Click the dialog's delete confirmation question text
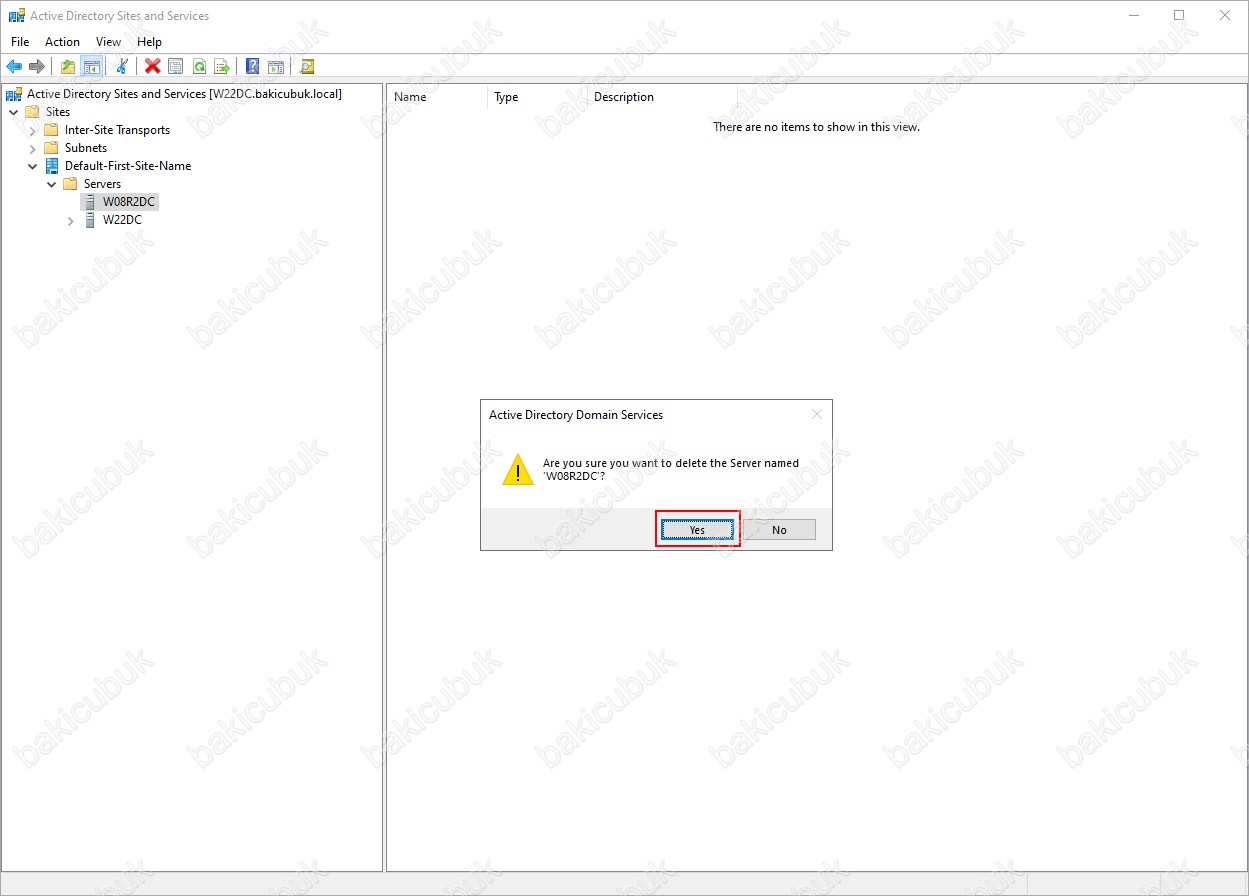This screenshot has width=1249, height=896. coord(671,469)
